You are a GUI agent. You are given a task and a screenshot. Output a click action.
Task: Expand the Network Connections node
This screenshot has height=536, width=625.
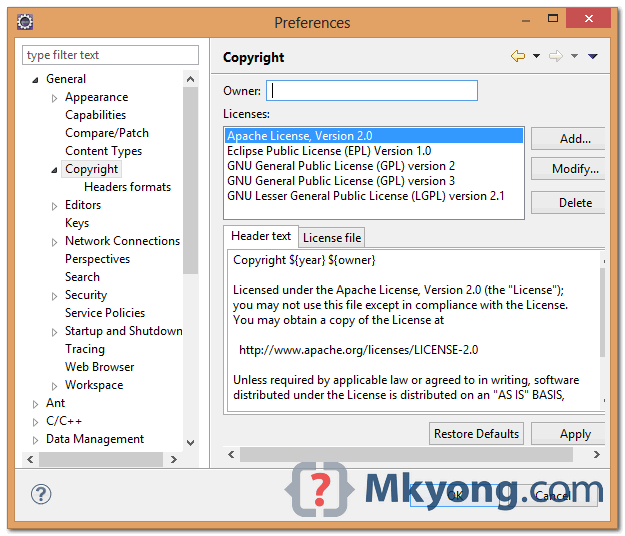[x=54, y=242]
